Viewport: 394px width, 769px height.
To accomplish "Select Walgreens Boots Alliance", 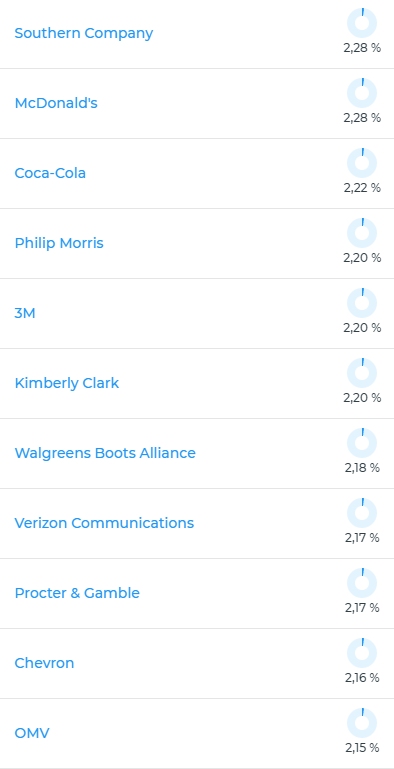I will click(x=105, y=453).
